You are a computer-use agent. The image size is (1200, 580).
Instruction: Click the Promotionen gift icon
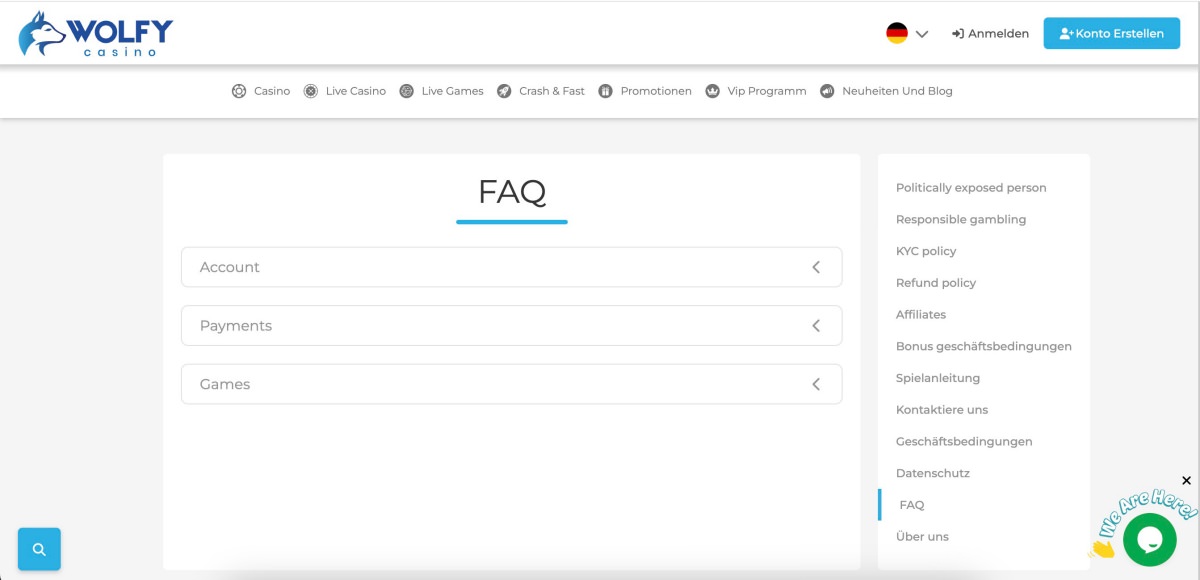(x=605, y=91)
